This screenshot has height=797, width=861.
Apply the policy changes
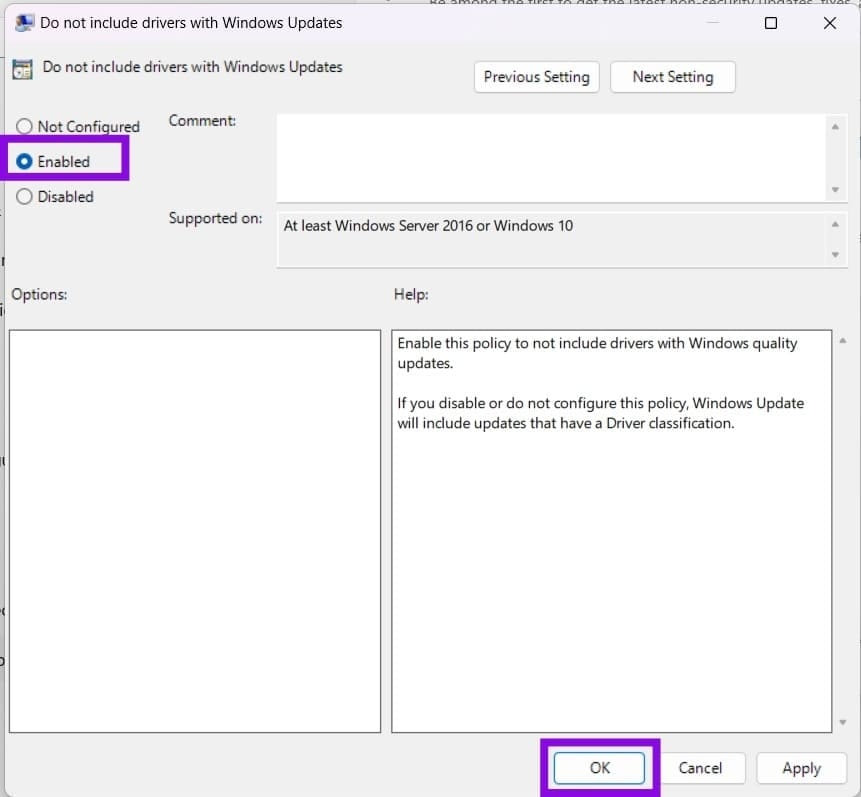(801, 768)
